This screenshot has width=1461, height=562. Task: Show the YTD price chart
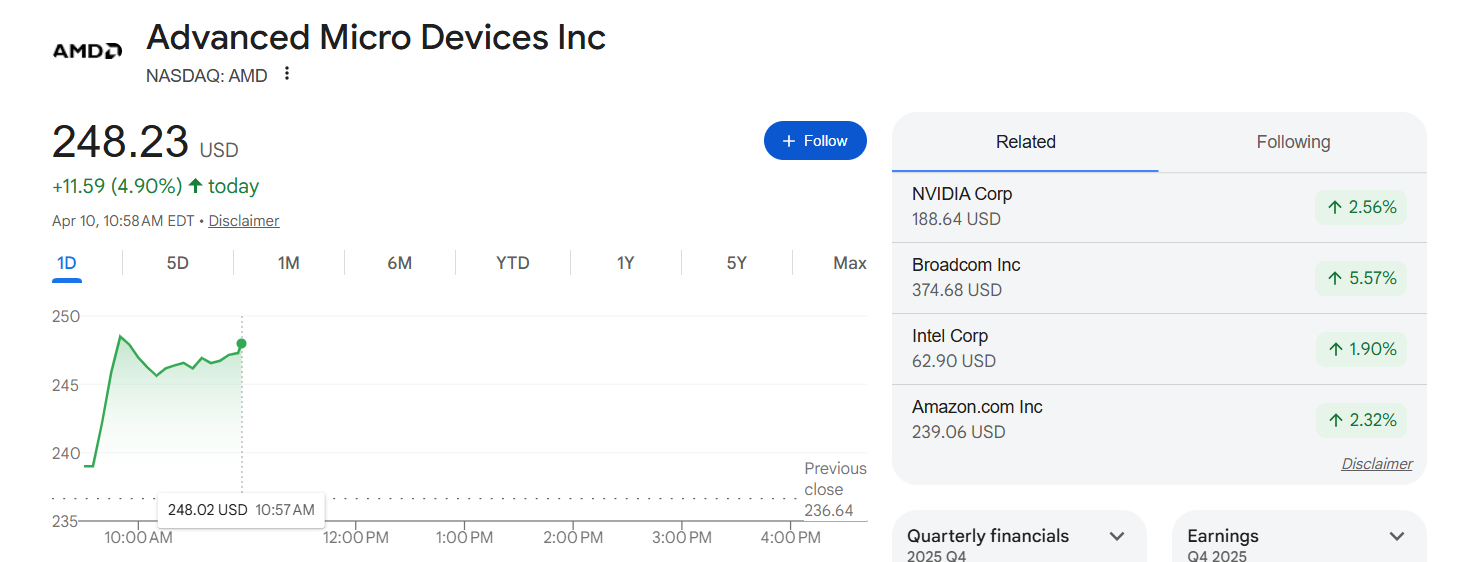[x=512, y=263]
